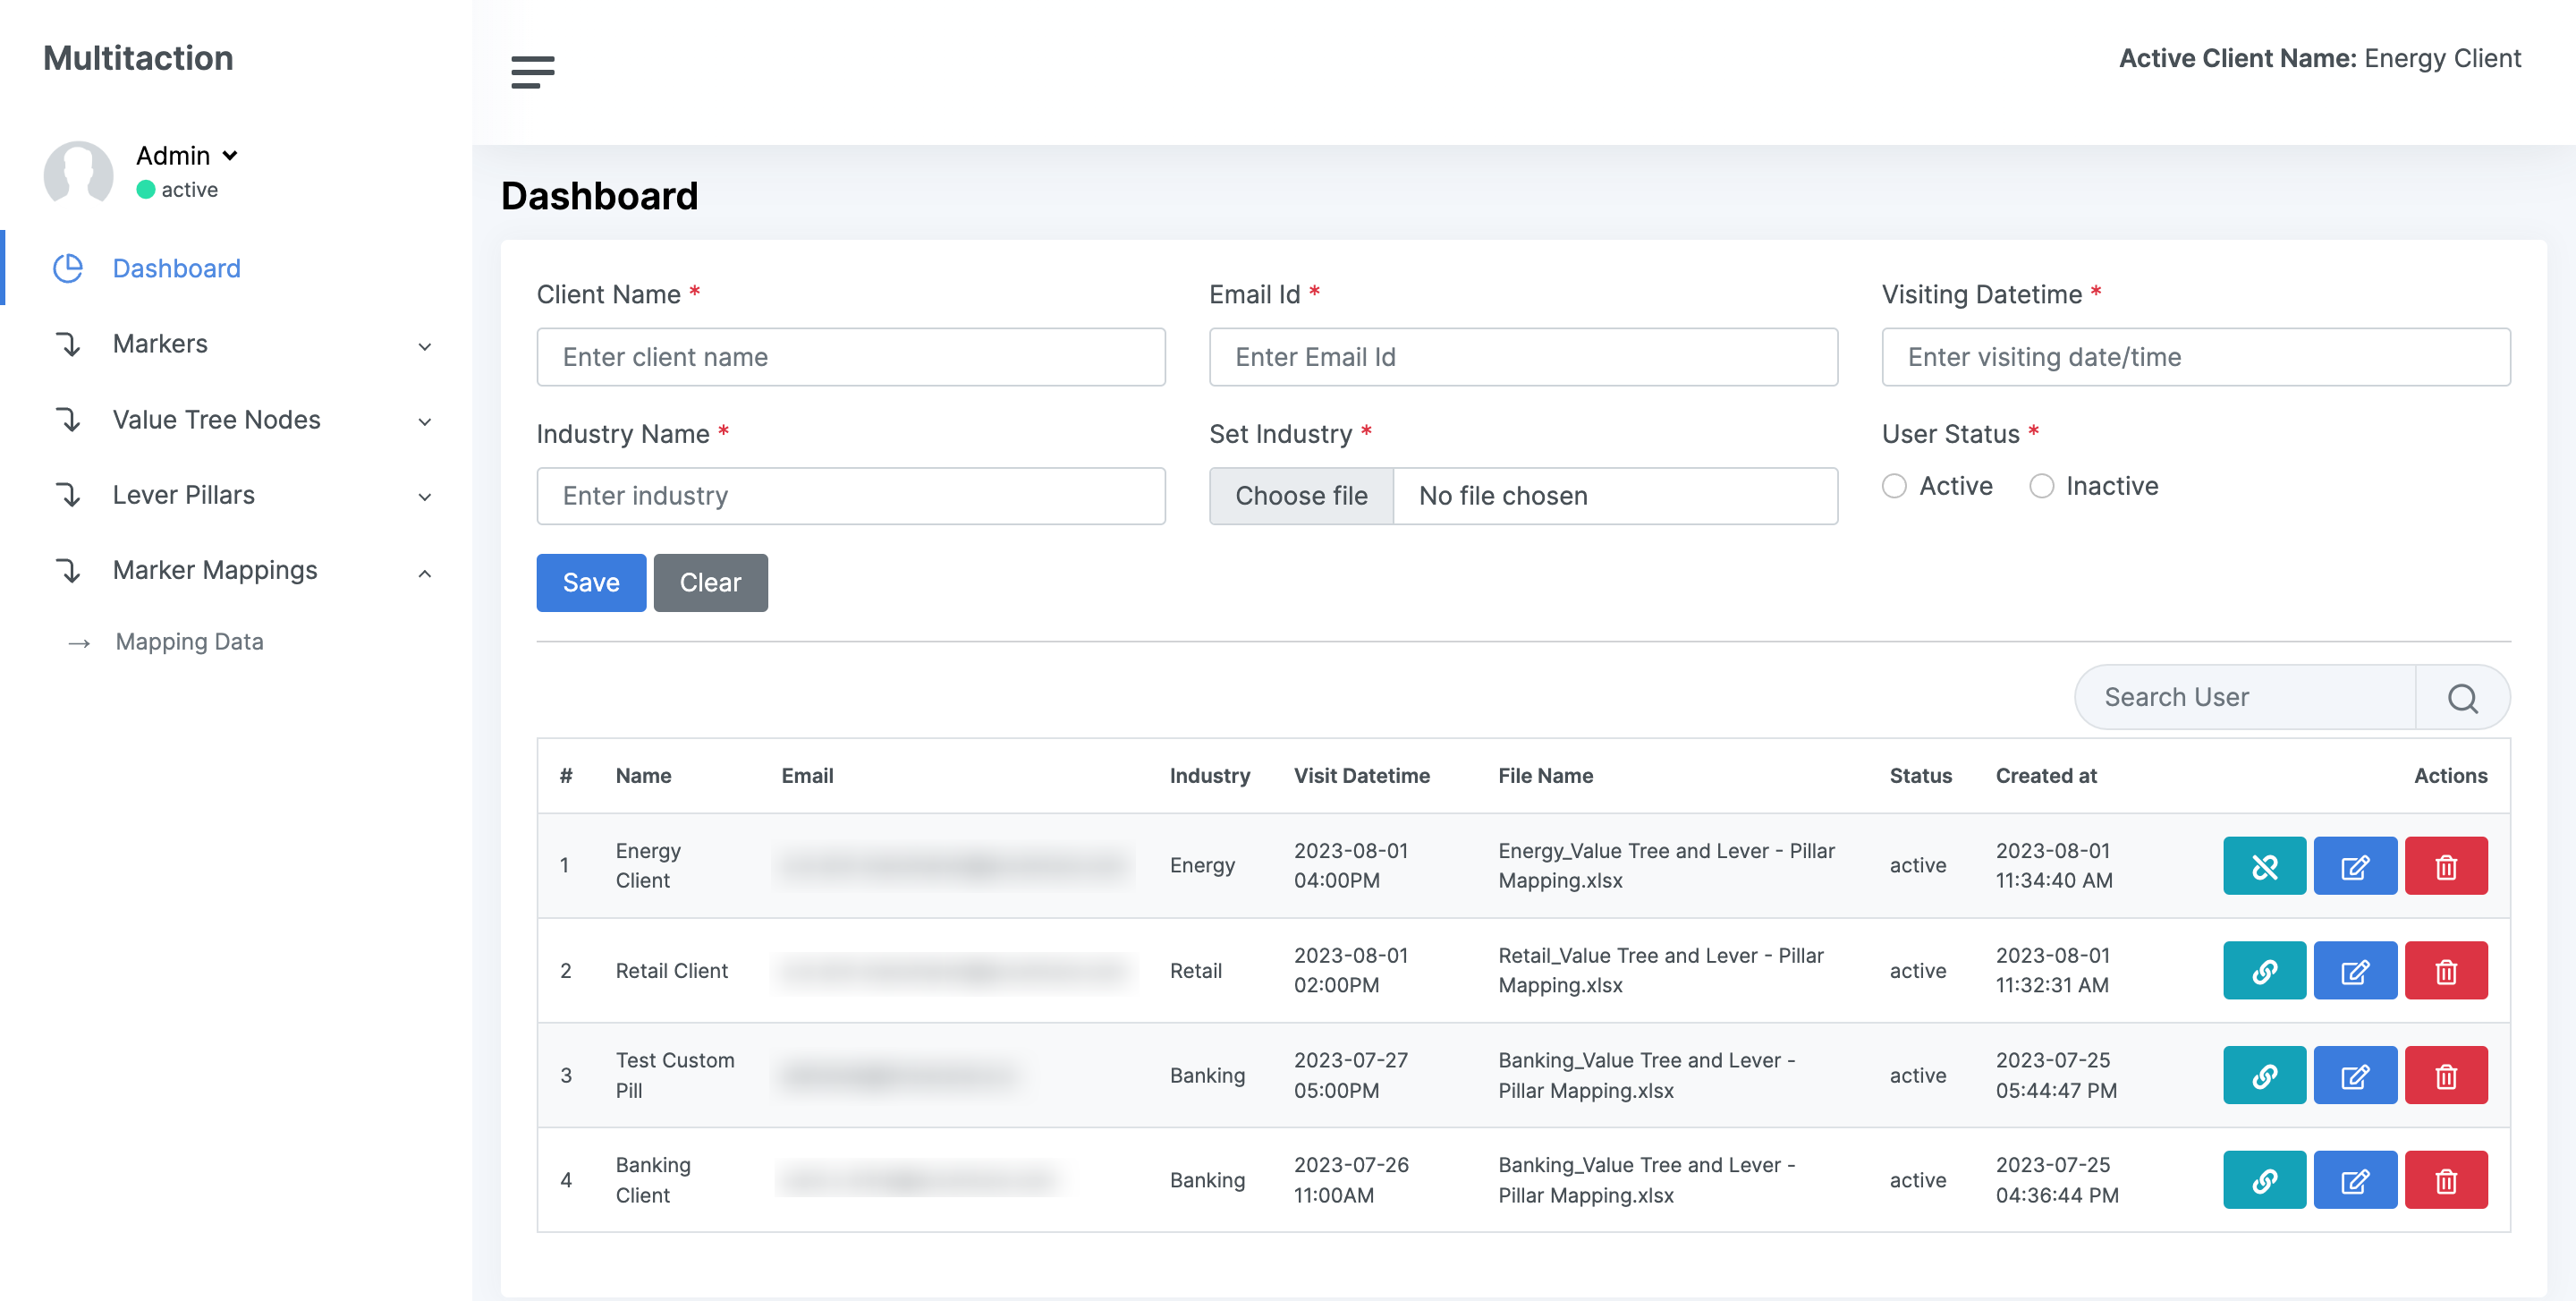Open the sidebar hamburger menu

[x=534, y=71]
